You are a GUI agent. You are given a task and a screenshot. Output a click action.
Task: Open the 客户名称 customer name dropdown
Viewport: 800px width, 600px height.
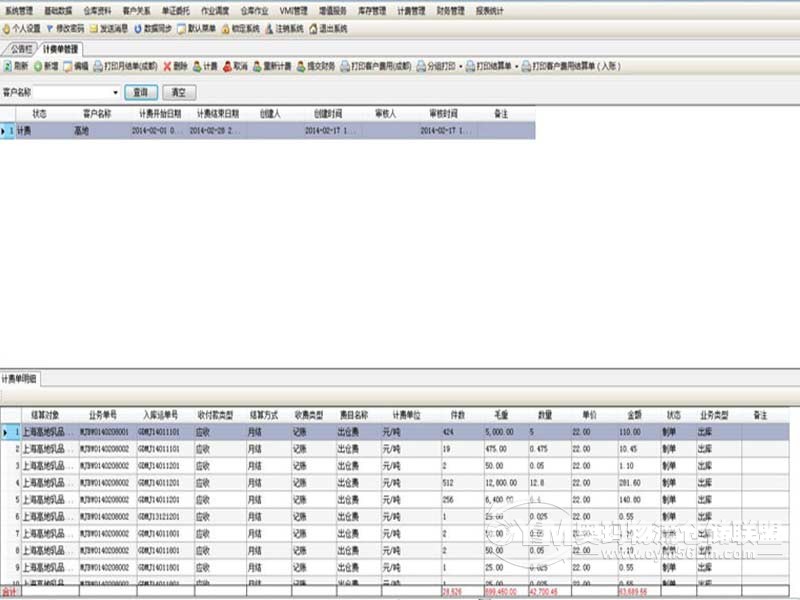click(115, 92)
